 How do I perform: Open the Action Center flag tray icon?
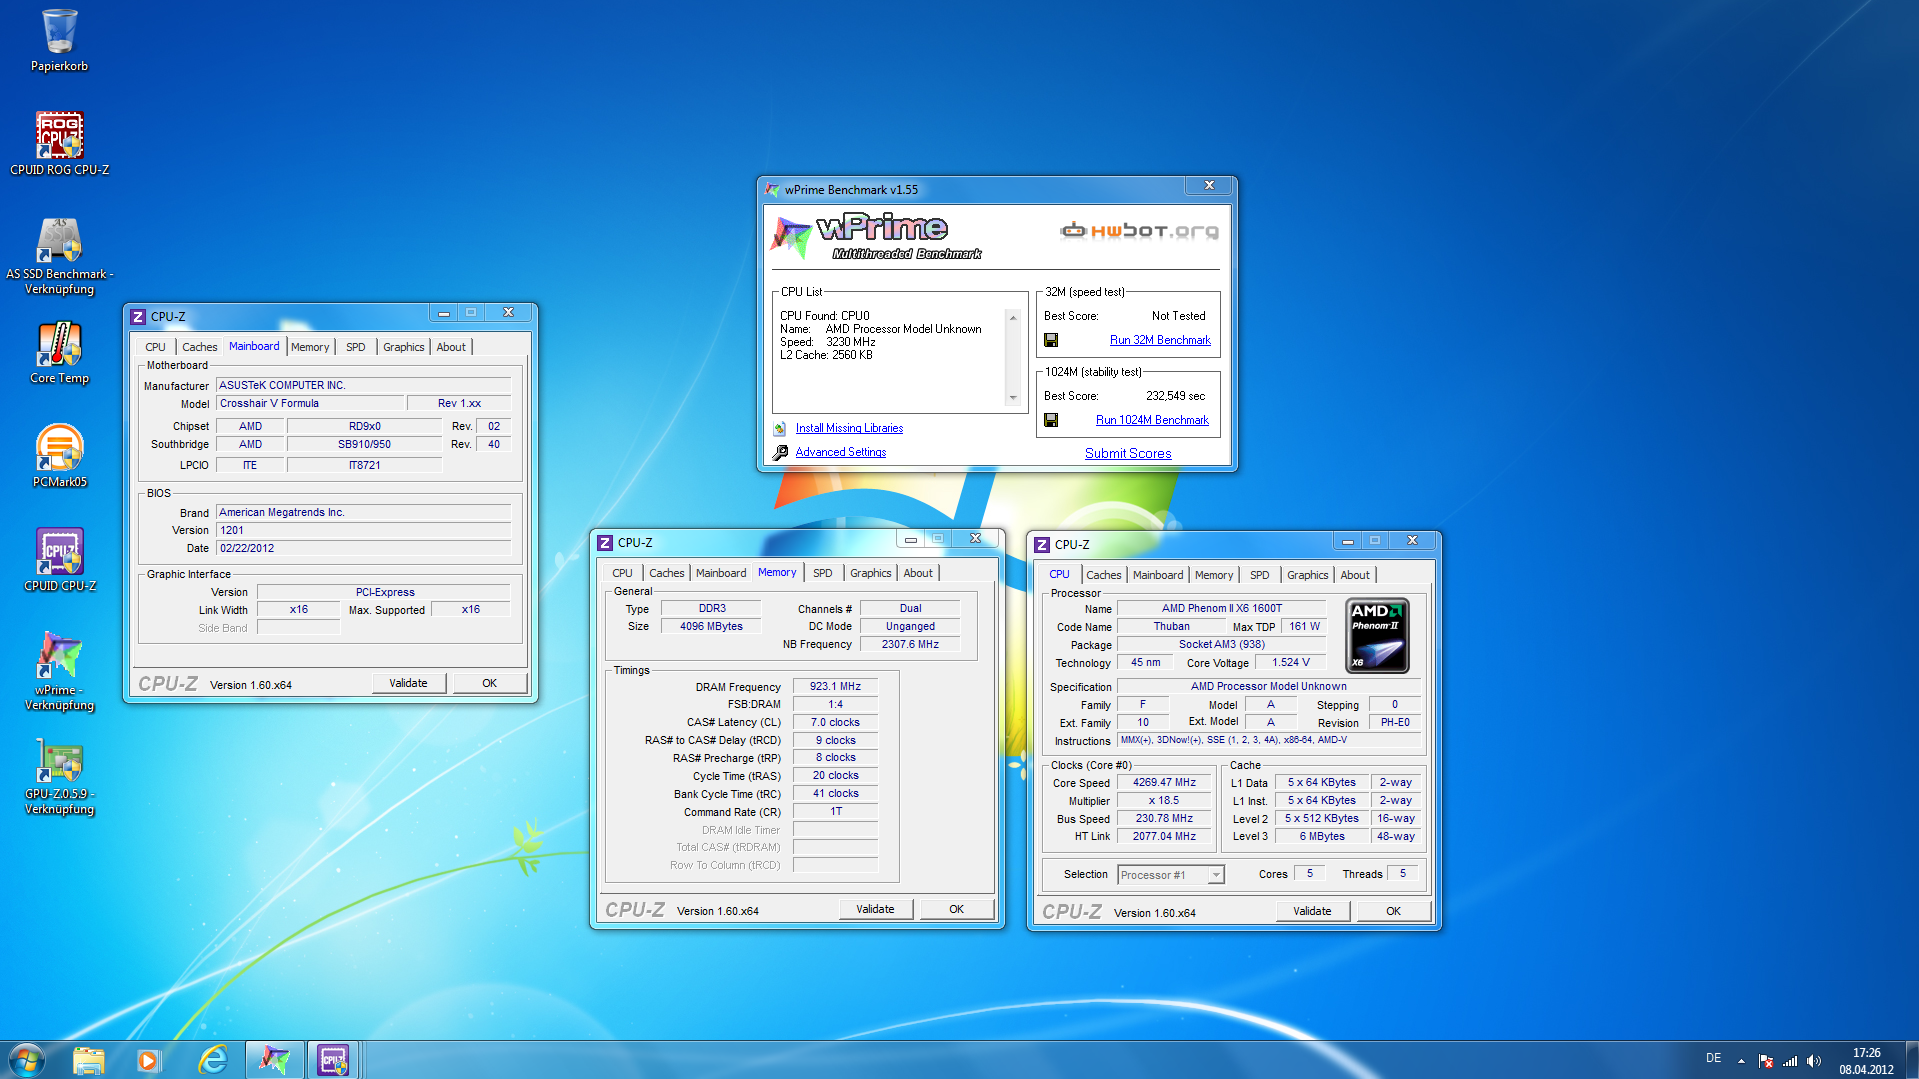click(x=1766, y=1060)
